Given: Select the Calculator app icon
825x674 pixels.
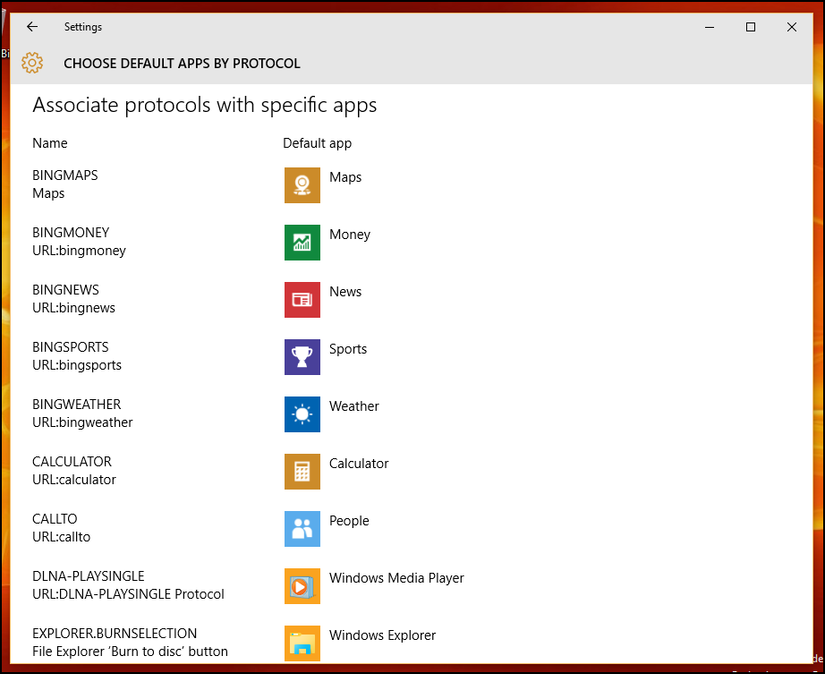Looking at the screenshot, I should (302, 471).
